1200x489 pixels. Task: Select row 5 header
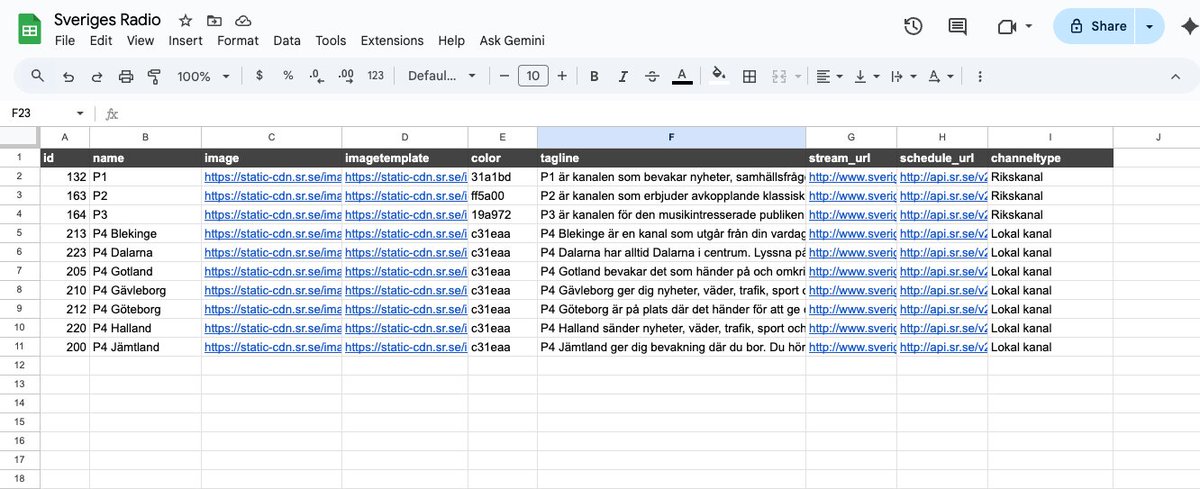click(19, 234)
